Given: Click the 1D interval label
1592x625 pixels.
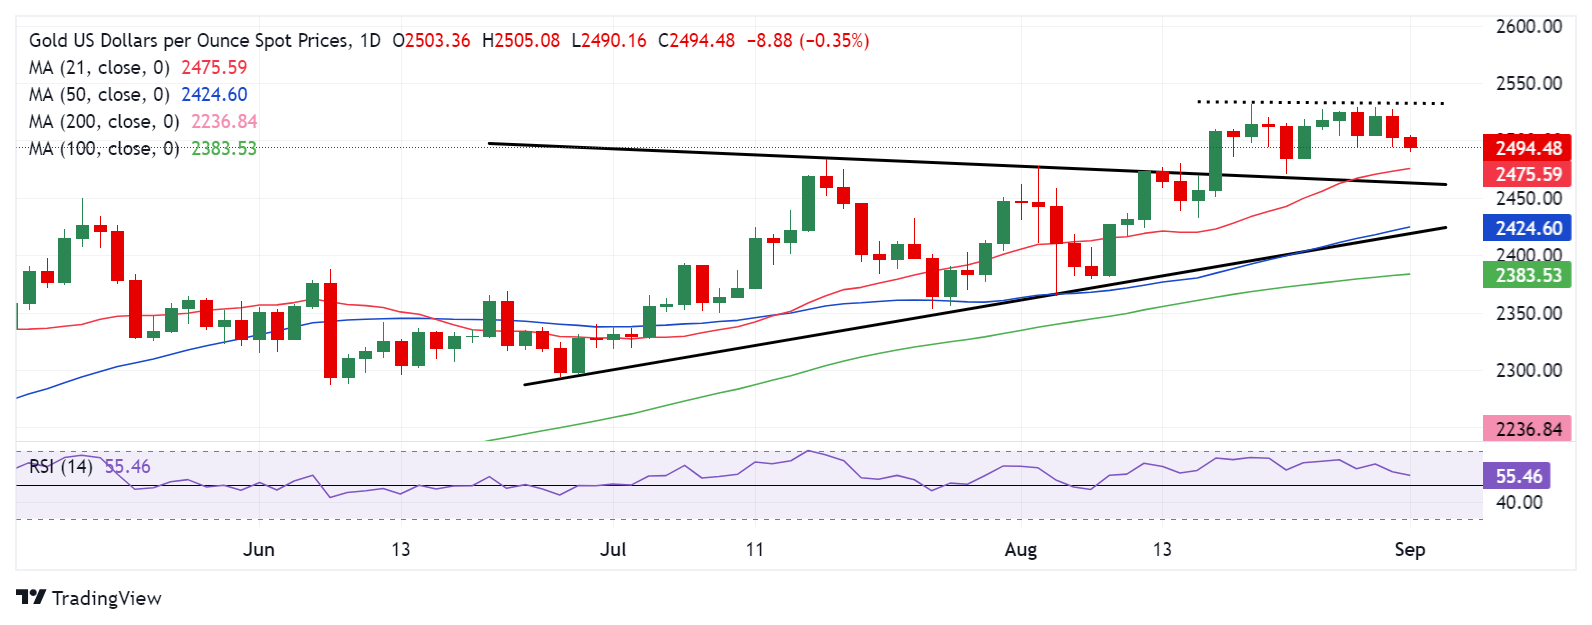Looking at the screenshot, I should point(370,41).
